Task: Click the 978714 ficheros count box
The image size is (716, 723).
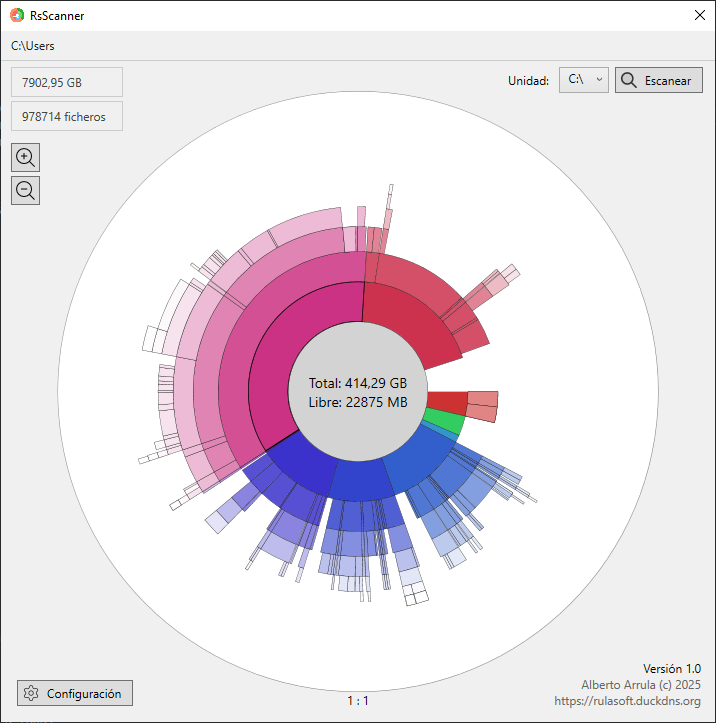Action: (67, 116)
